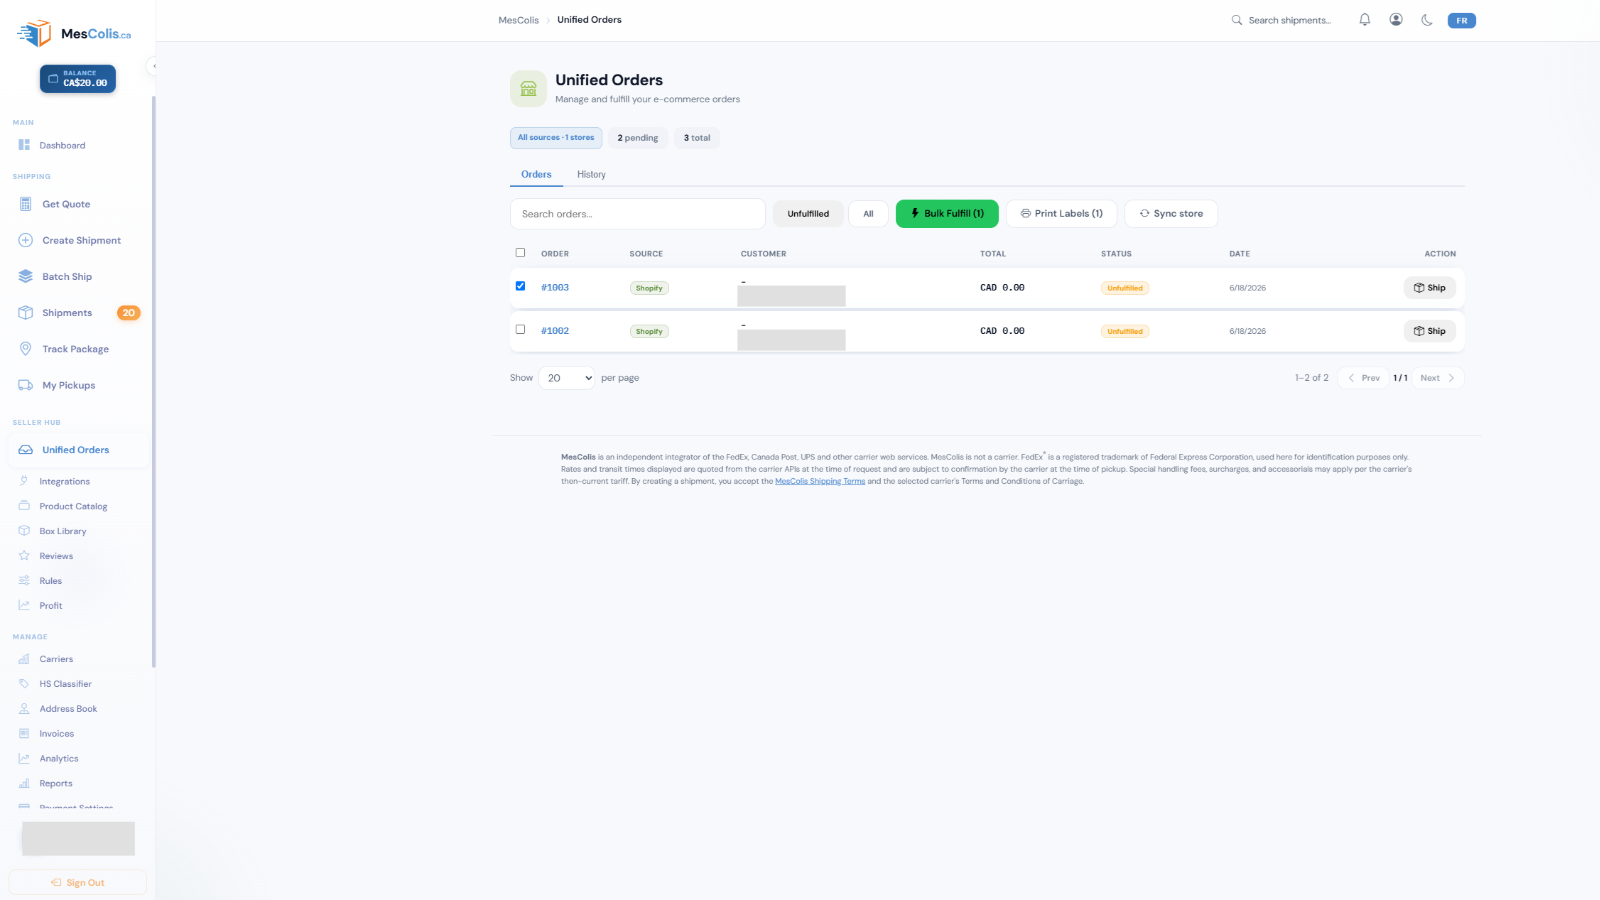Image resolution: width=1600 pixels, height=900 pixels.
Task: Click the Address Book person icon
Action: (24, 709)
